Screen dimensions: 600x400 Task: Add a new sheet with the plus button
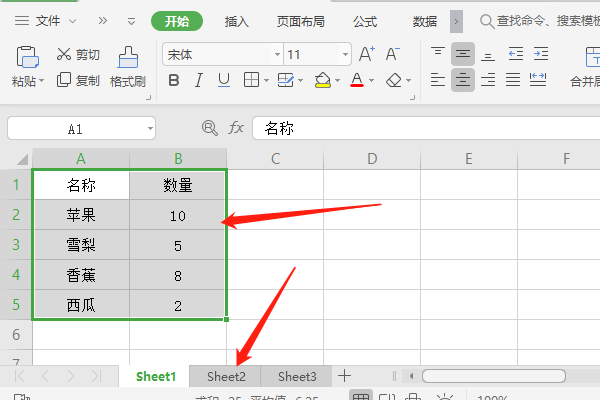point(344,376)
